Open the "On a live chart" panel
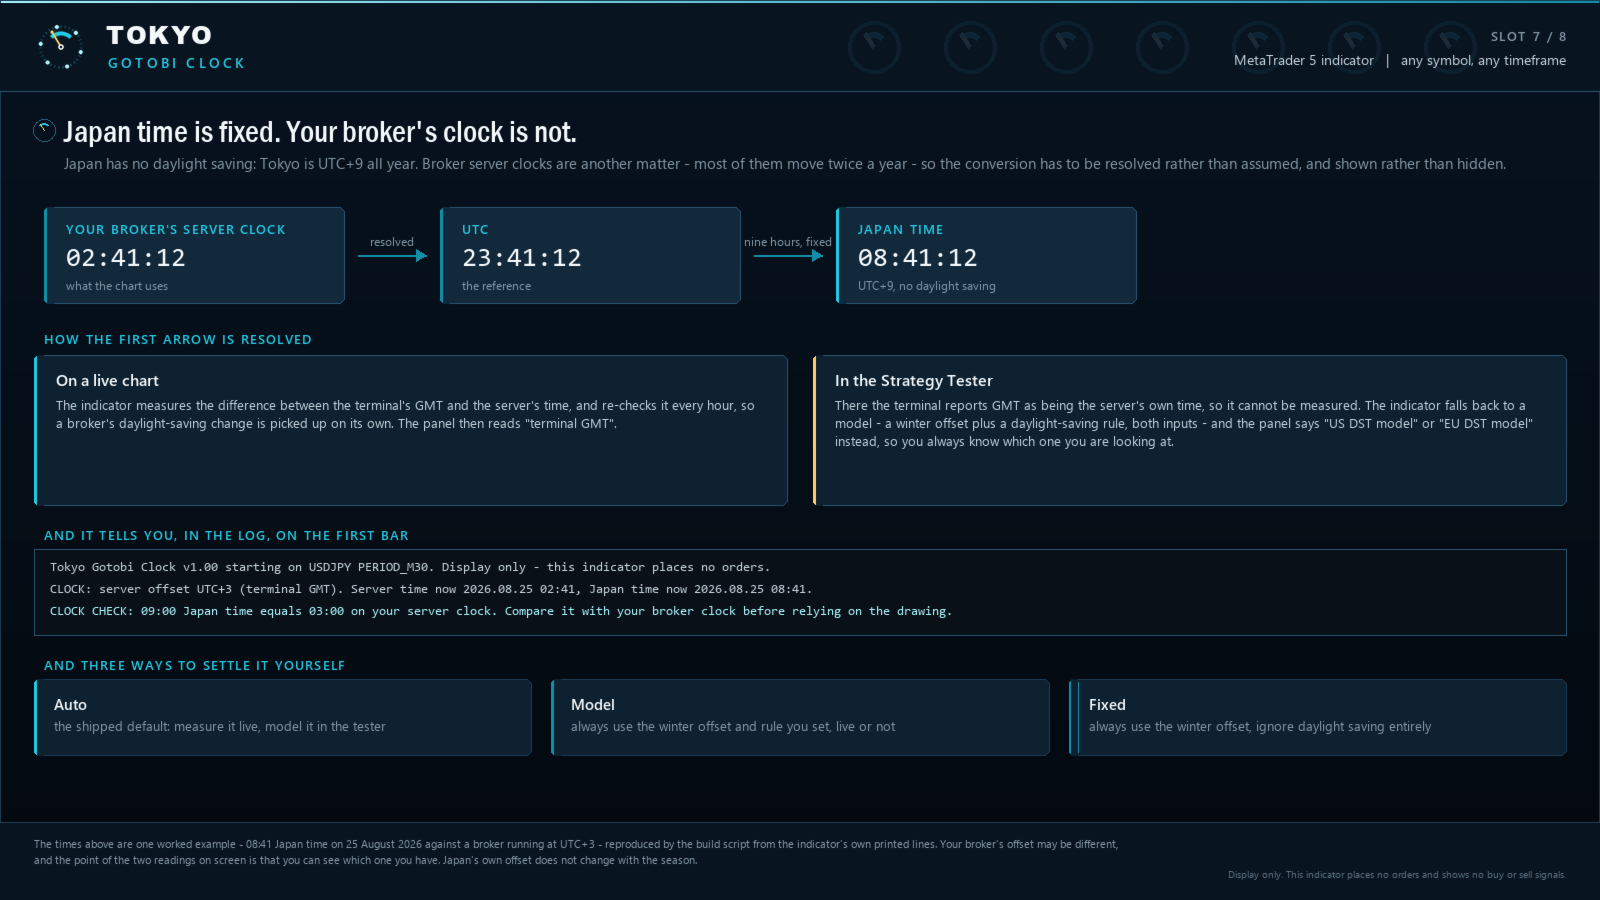 pyautogui.click(x=411, y=430)
